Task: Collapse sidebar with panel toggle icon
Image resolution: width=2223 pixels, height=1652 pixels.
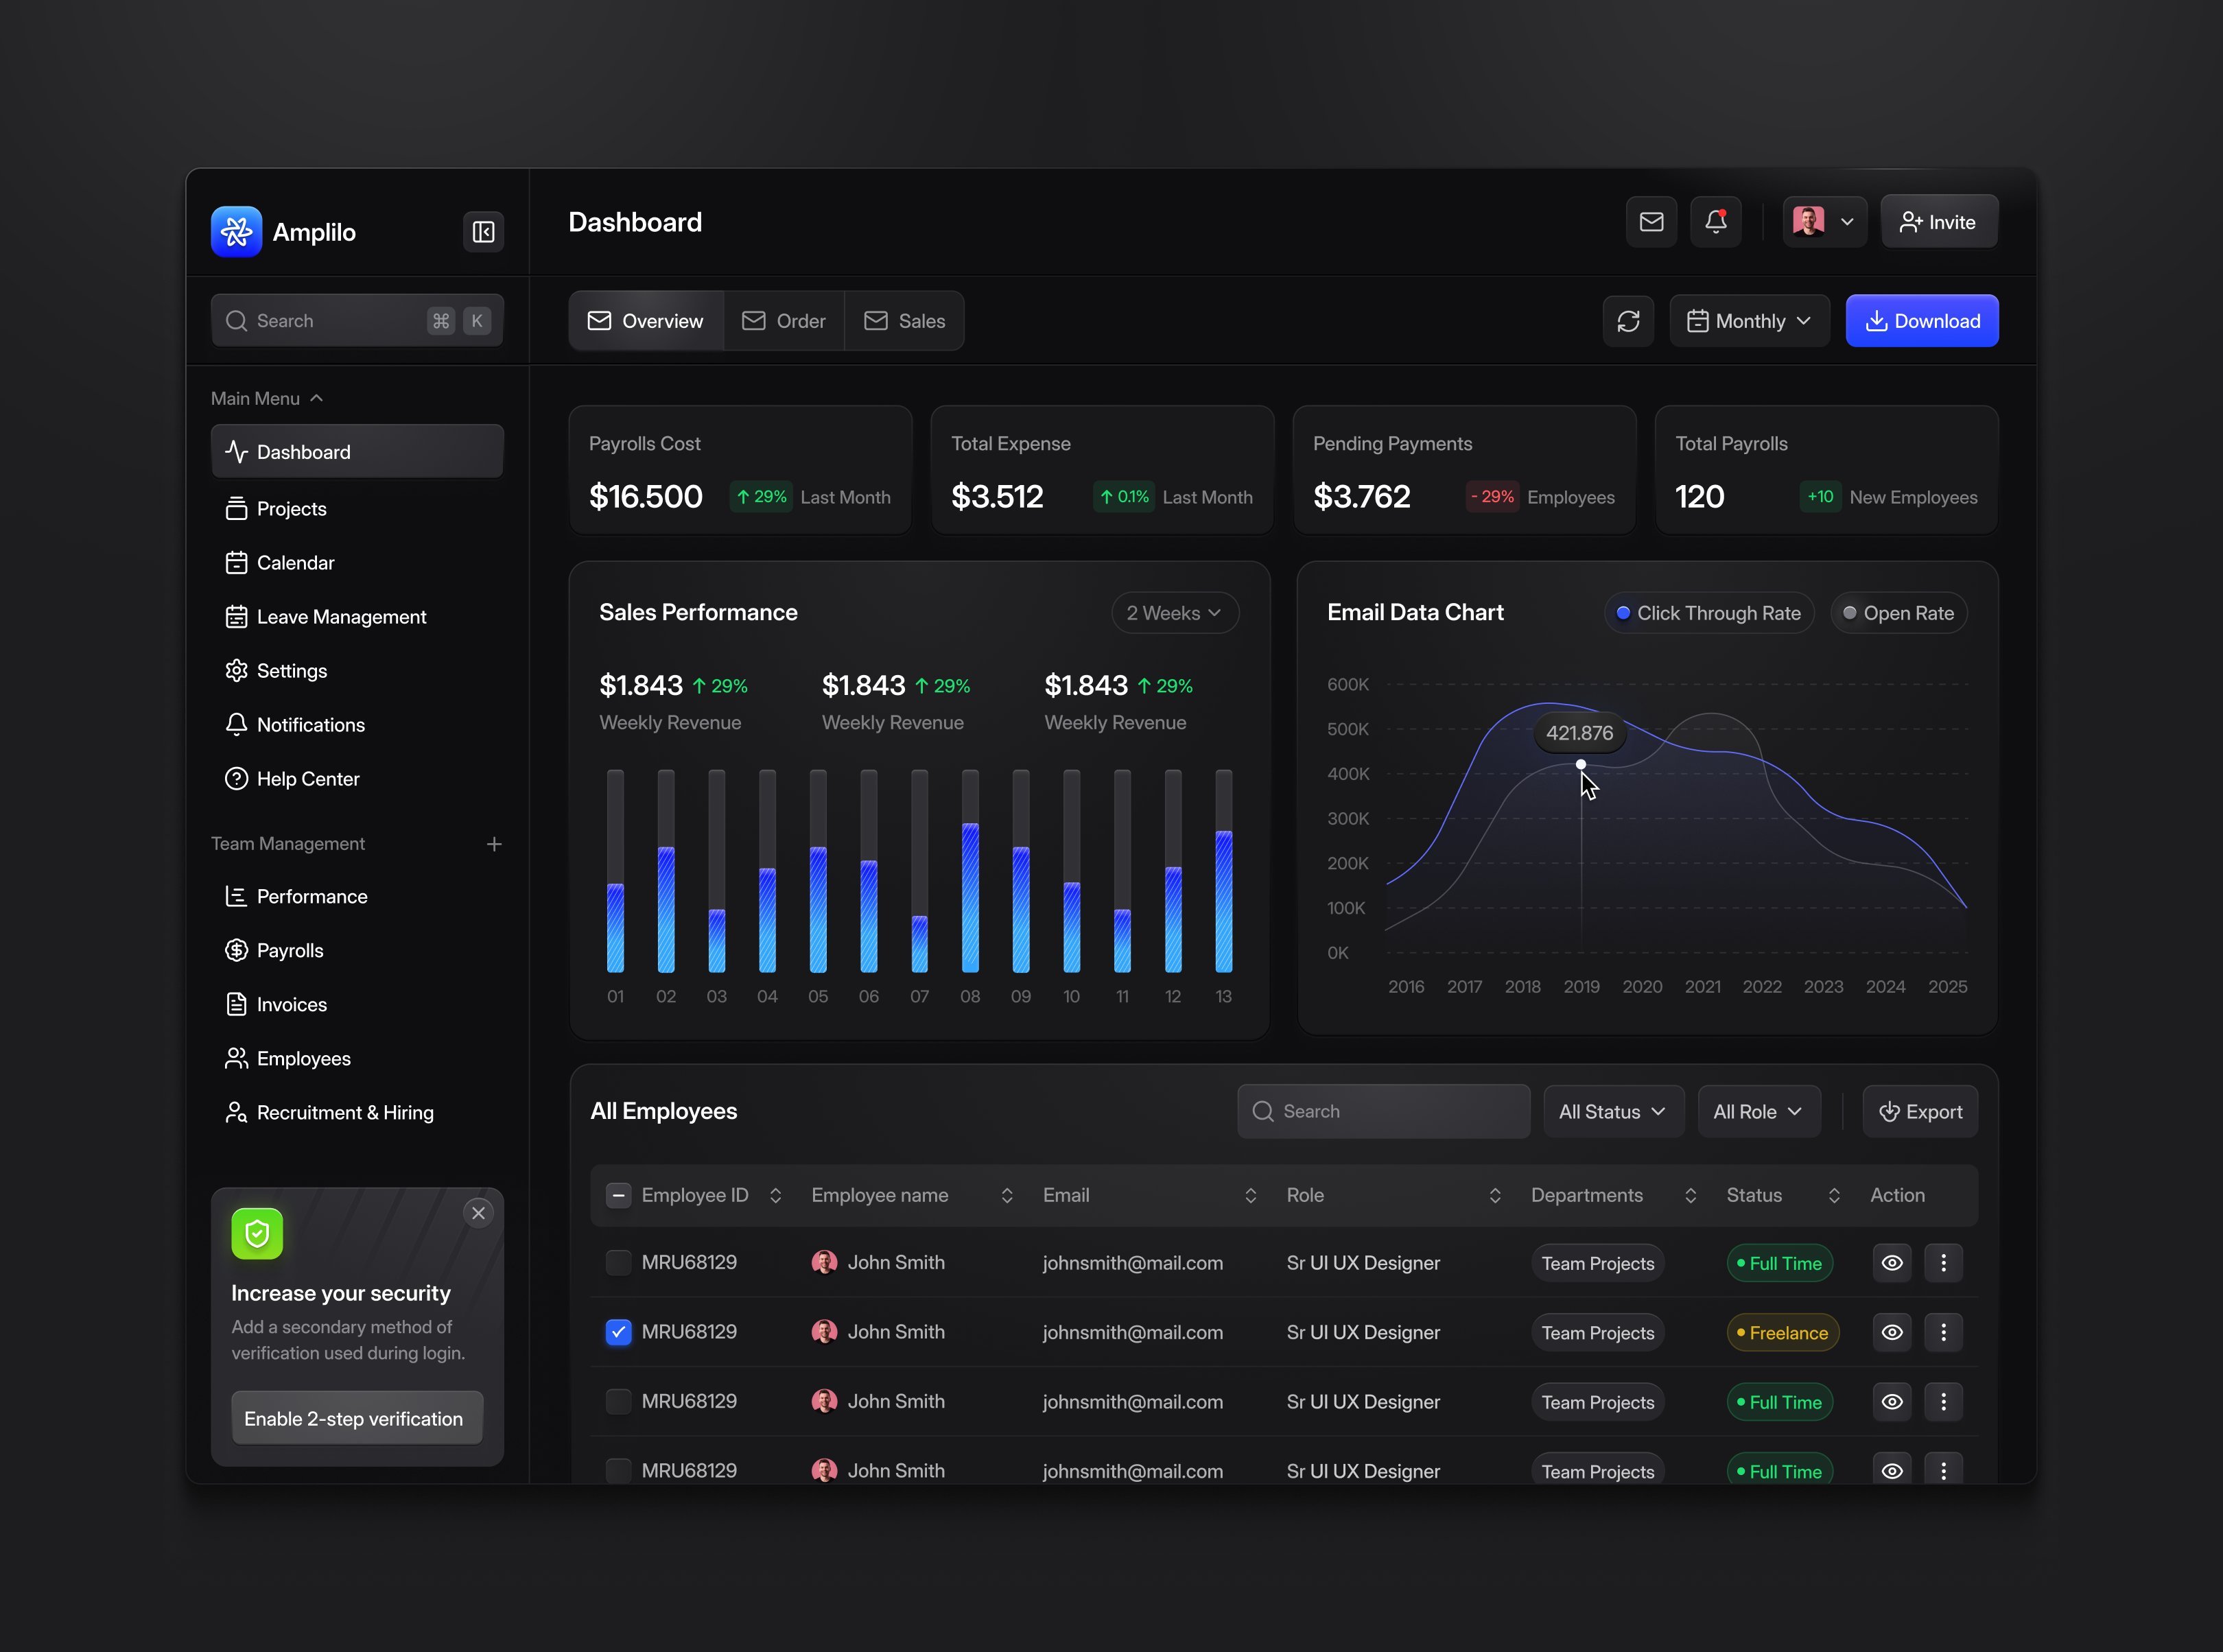Action: click(x=483, y=232)
